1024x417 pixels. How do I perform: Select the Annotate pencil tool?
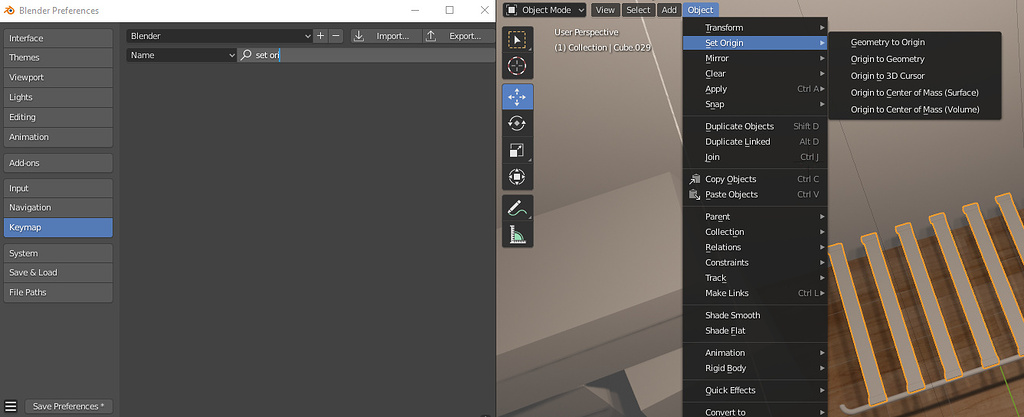point(517,208)
